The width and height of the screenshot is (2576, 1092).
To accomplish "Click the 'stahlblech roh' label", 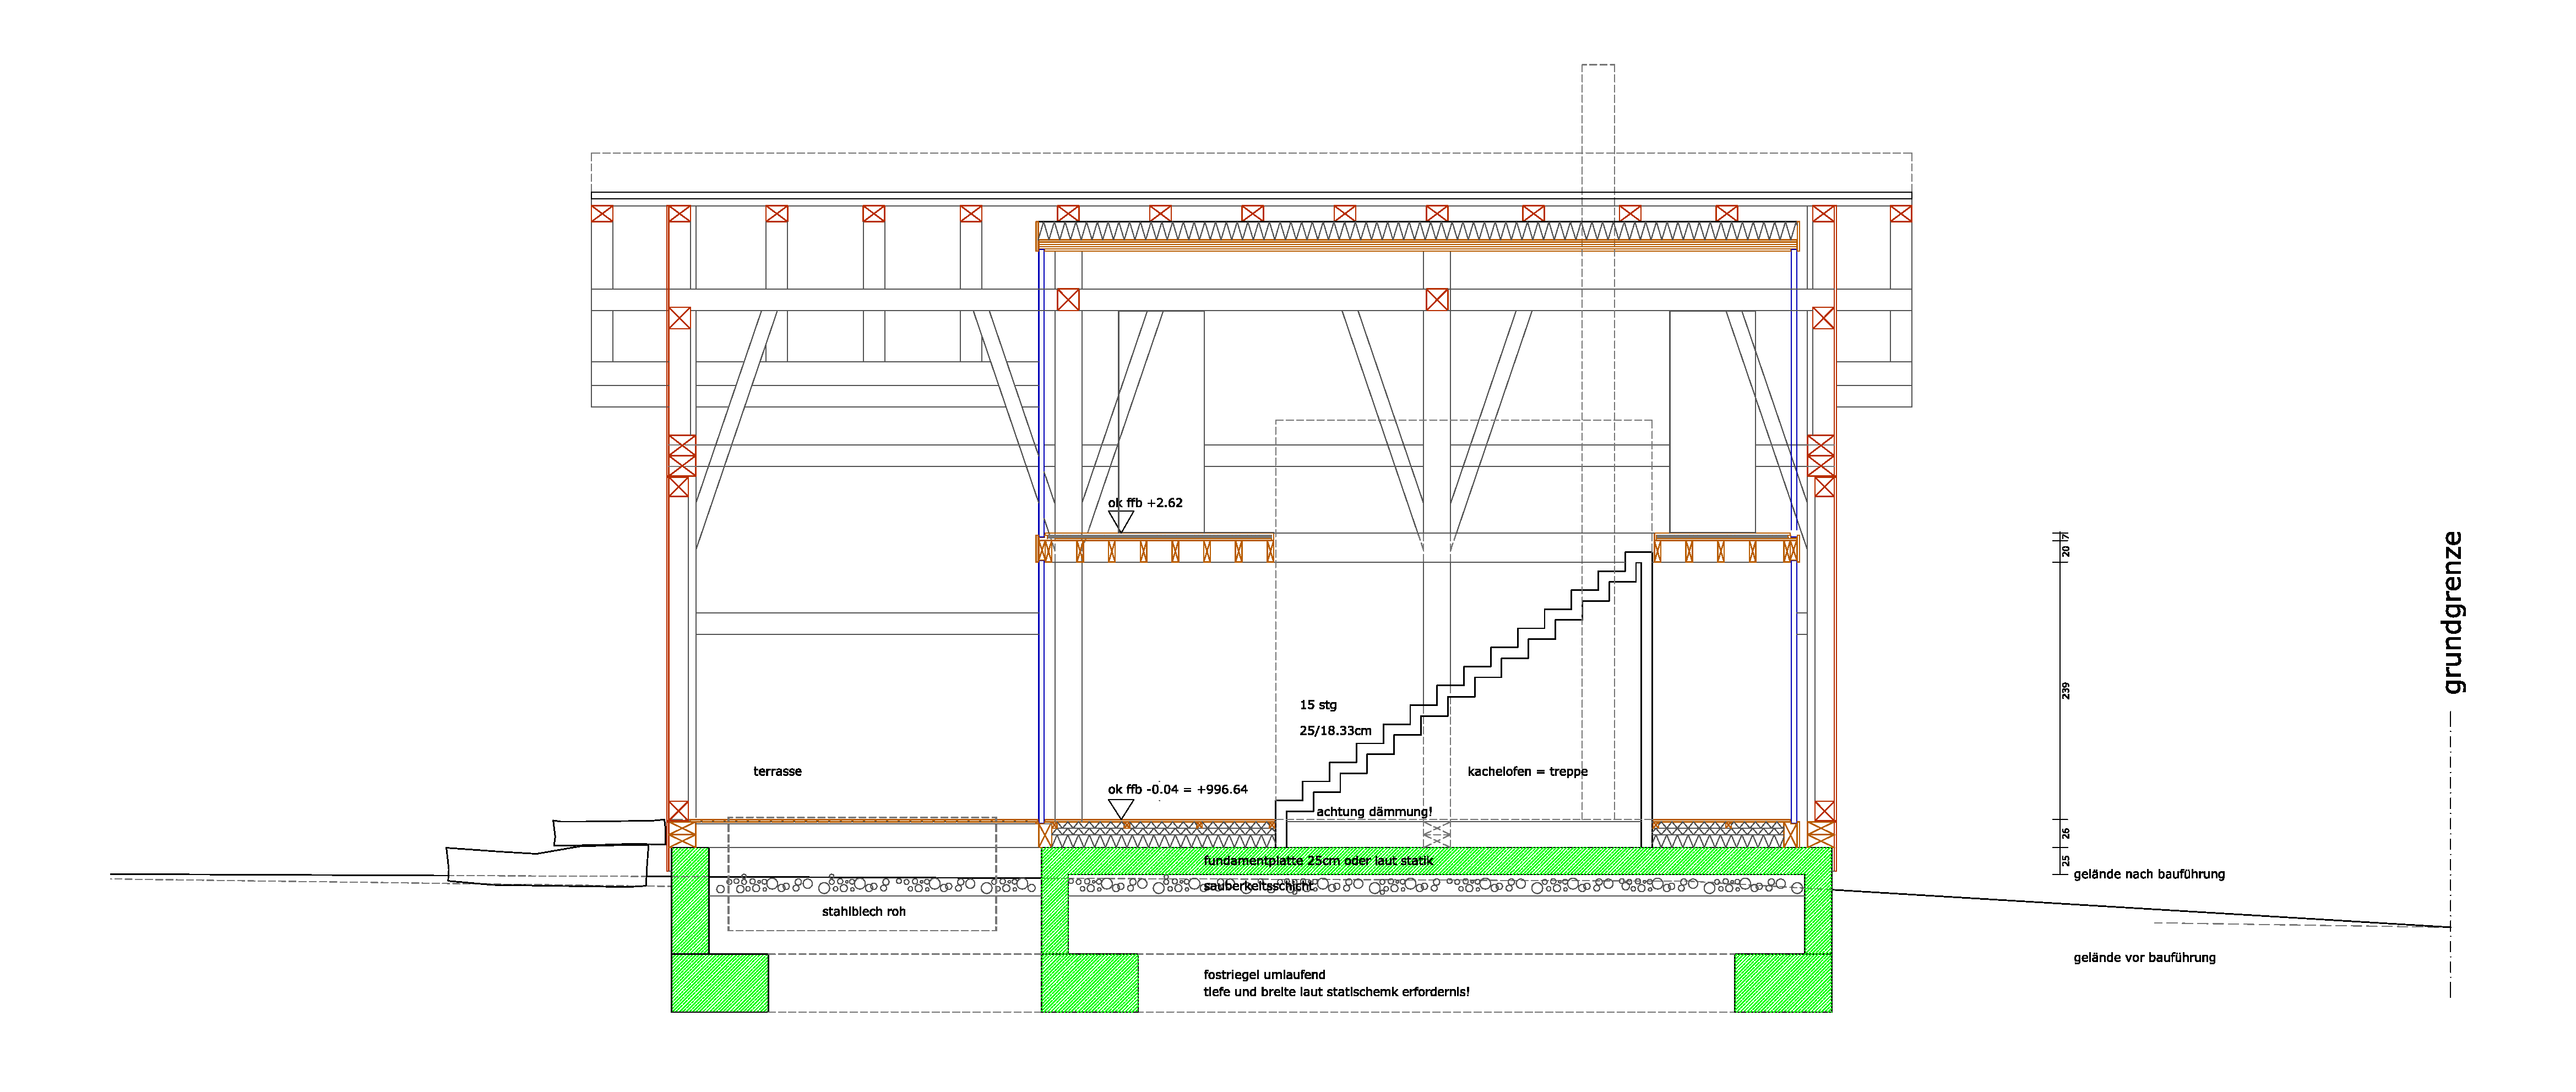I will (x=863, y=912).
